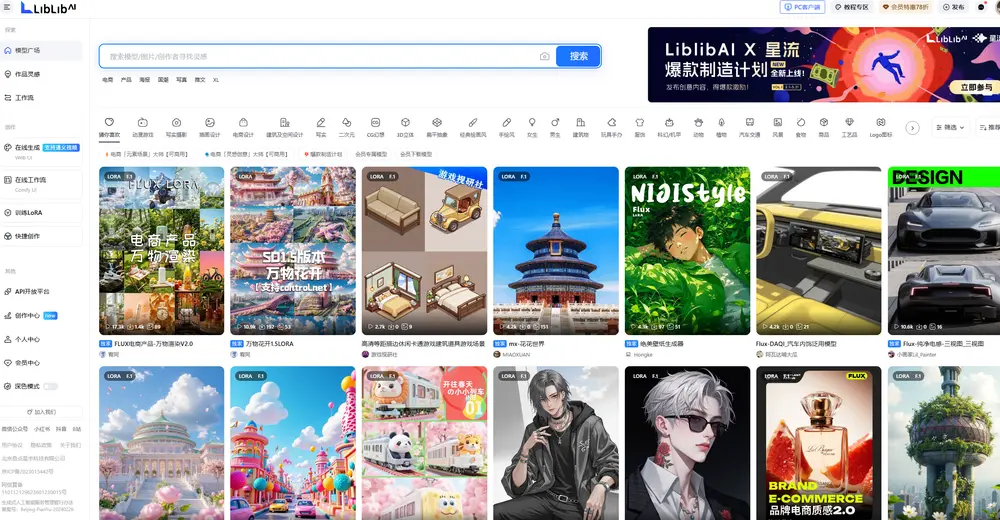1000x520 pixels.
Task: Select the 建筑及空间设计 category icon
Action: (284, 123)
